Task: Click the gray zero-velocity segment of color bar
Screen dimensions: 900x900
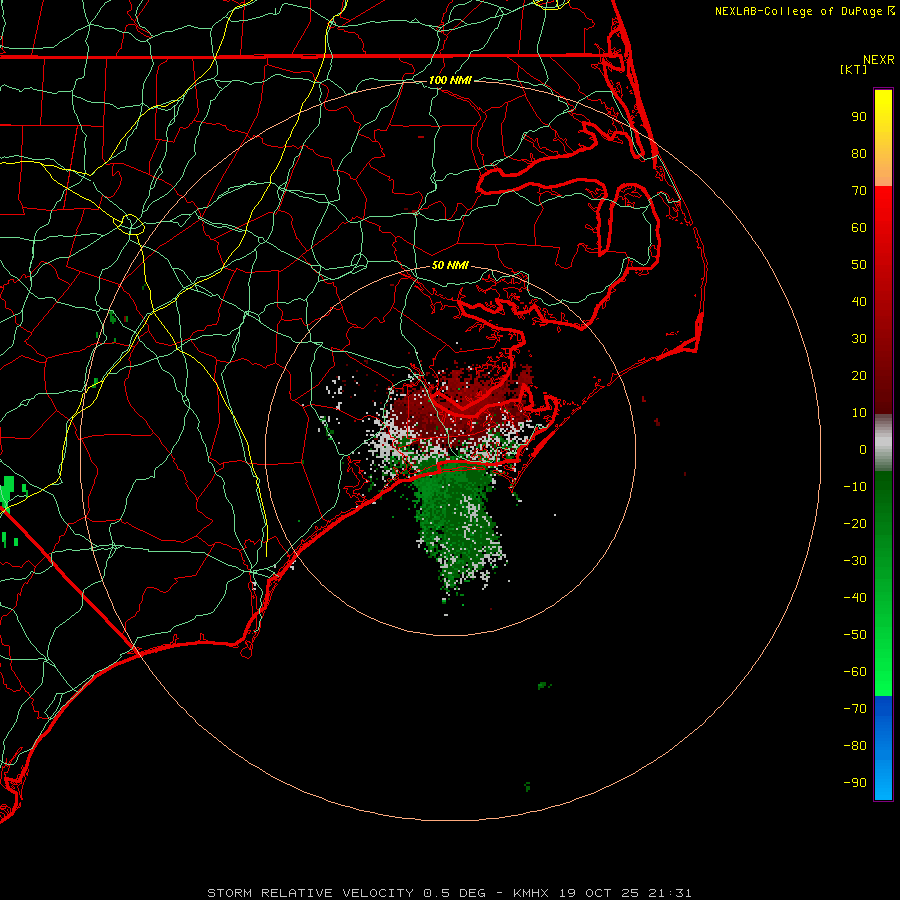Action: (883, 443)
